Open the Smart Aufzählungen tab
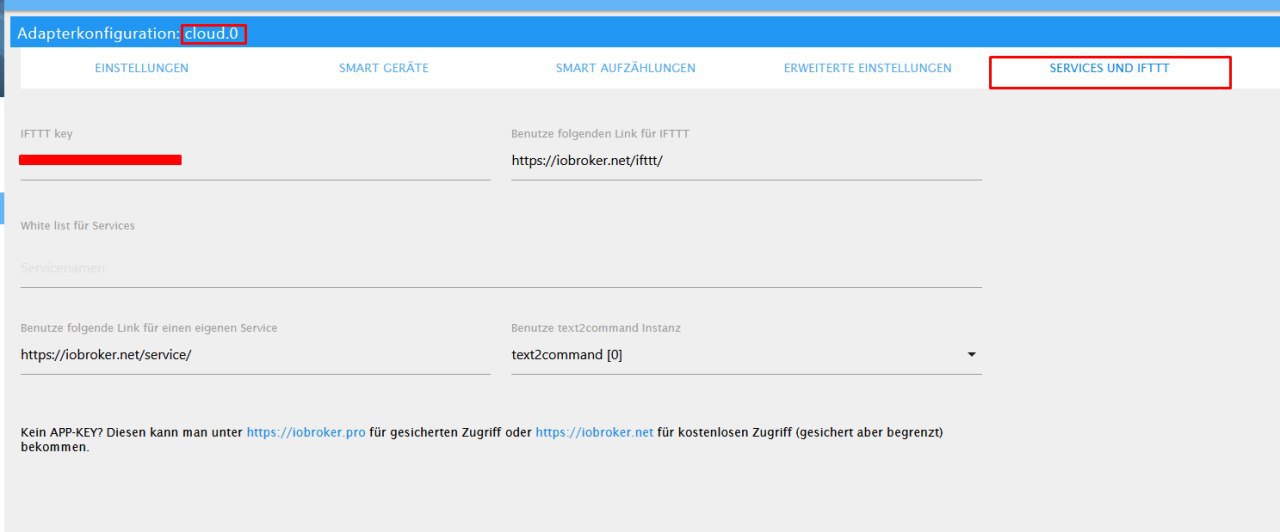Image resolution: width=1280 pixels, height=532 pixels. pos(625,68)
